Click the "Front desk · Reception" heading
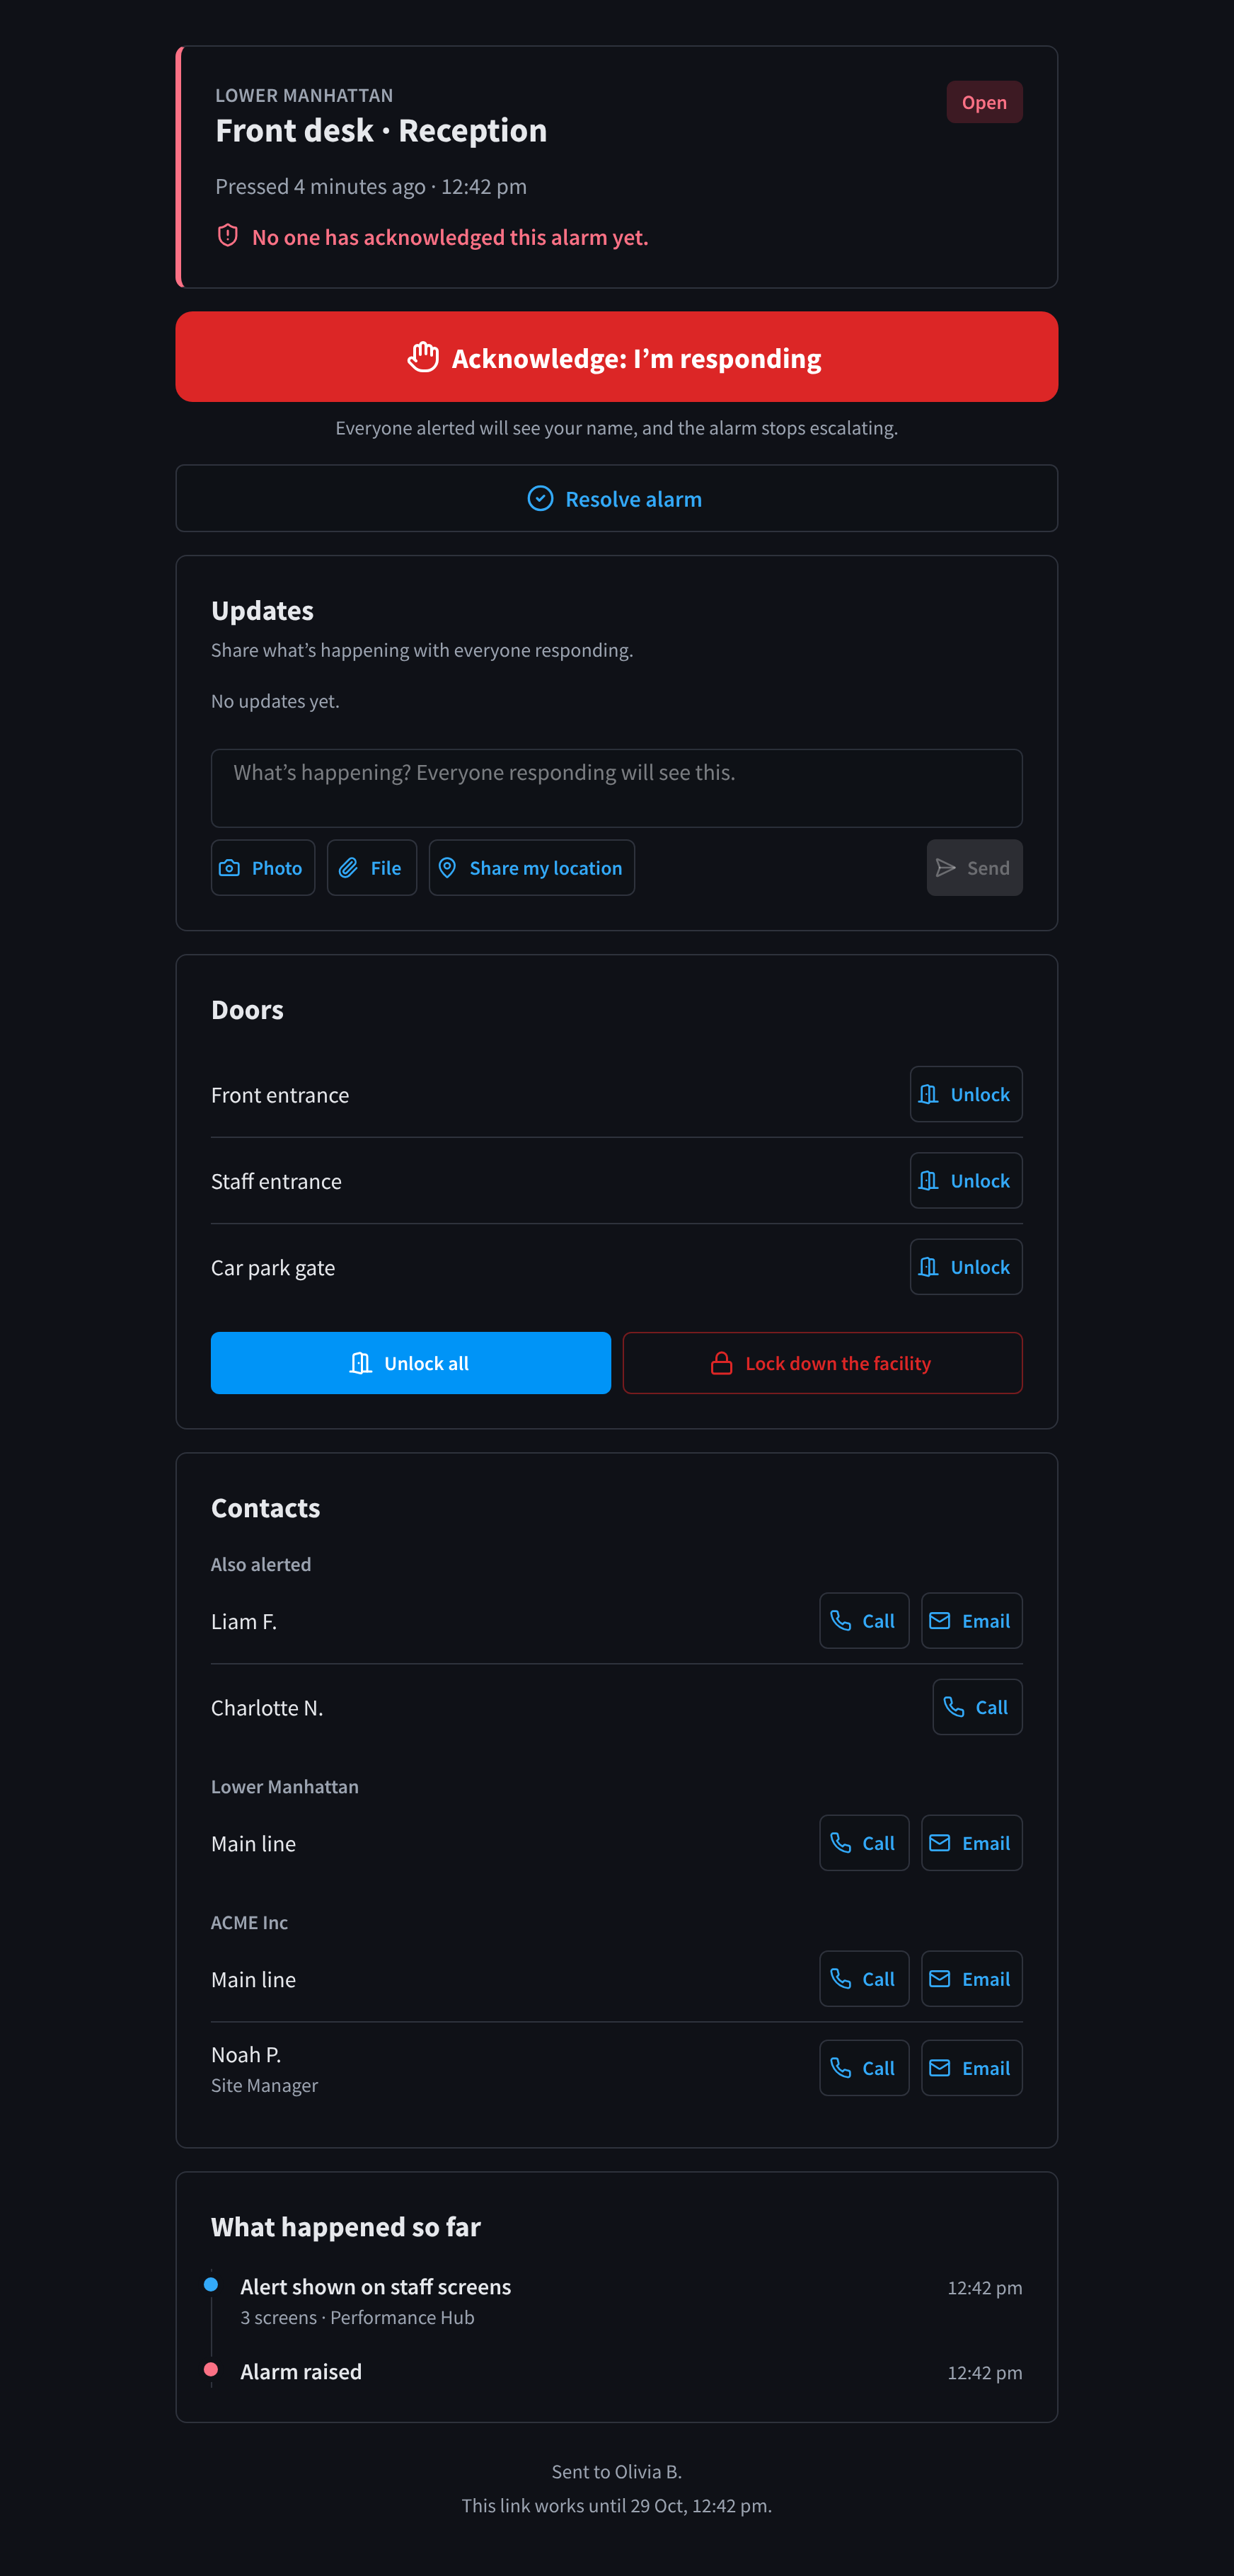Image resolution: width=1234 pixels, height=2576 pixels. pyautogui.click(x=381, y=130)
